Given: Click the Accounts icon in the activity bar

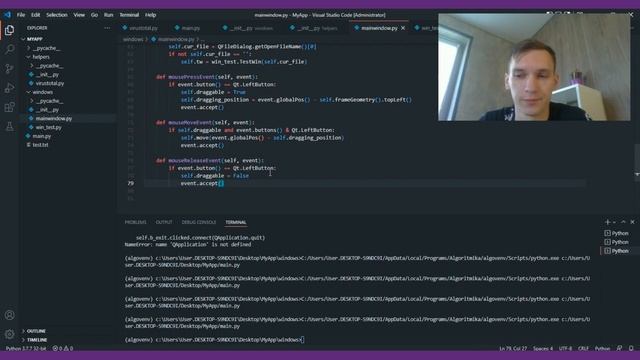Looking at the screenshot, I should [9, 315].
